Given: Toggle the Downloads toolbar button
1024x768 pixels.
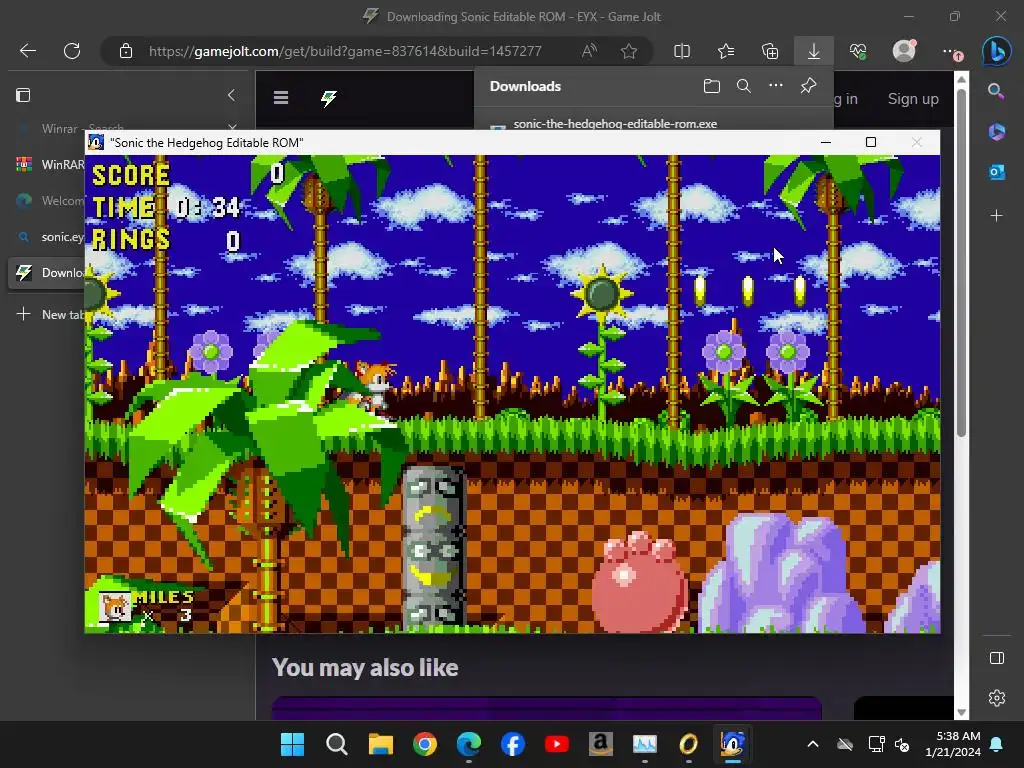Looking at the screenshot, I should click(814, 51).
